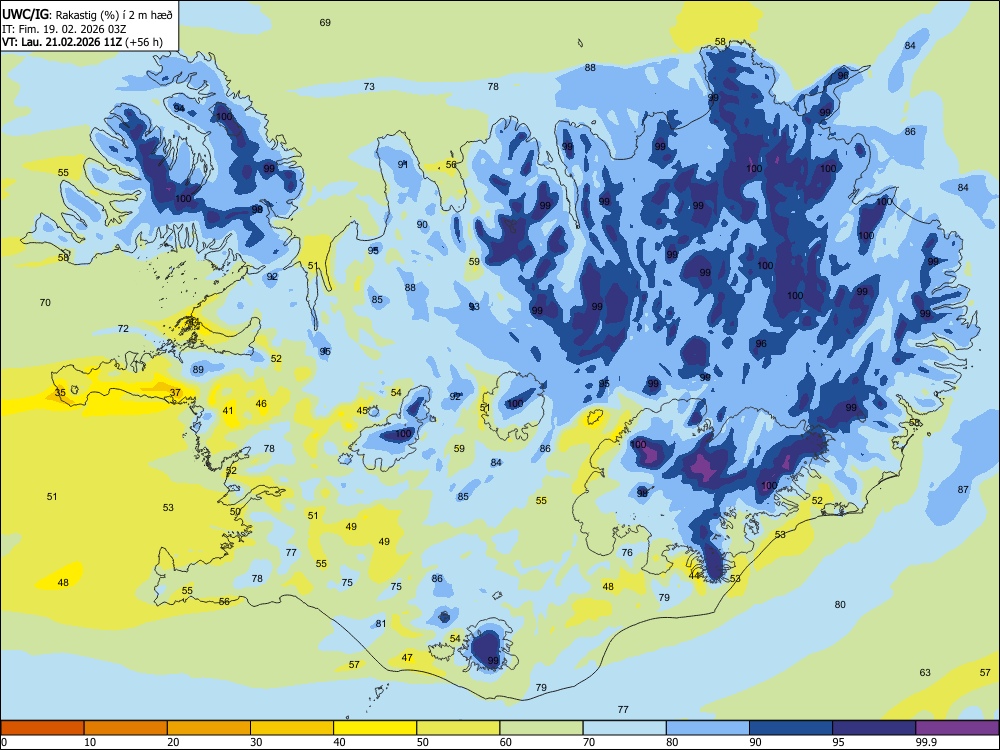This screenshot has height=750, width=1000.
Task: Select the map value 46
Action: point(261,404)
